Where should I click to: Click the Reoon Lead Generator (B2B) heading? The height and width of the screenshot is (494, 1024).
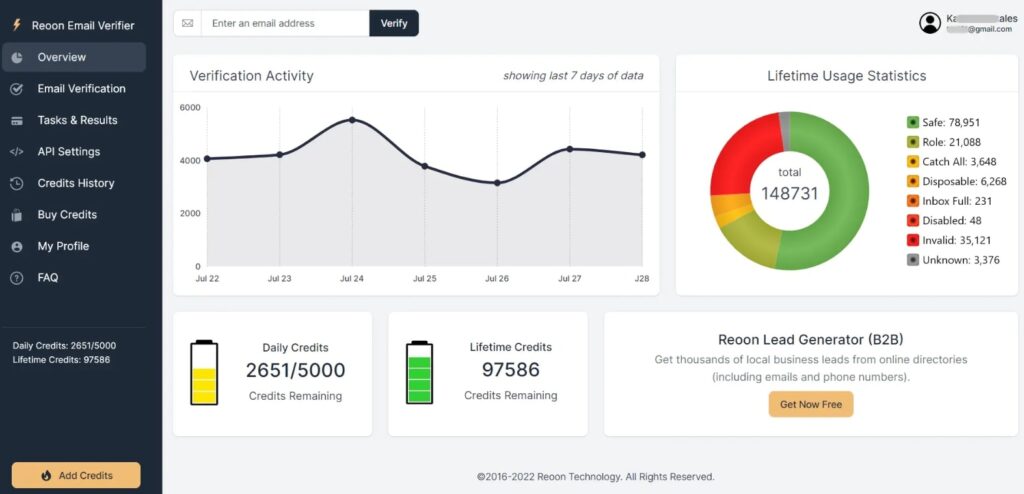pos(810,340)
